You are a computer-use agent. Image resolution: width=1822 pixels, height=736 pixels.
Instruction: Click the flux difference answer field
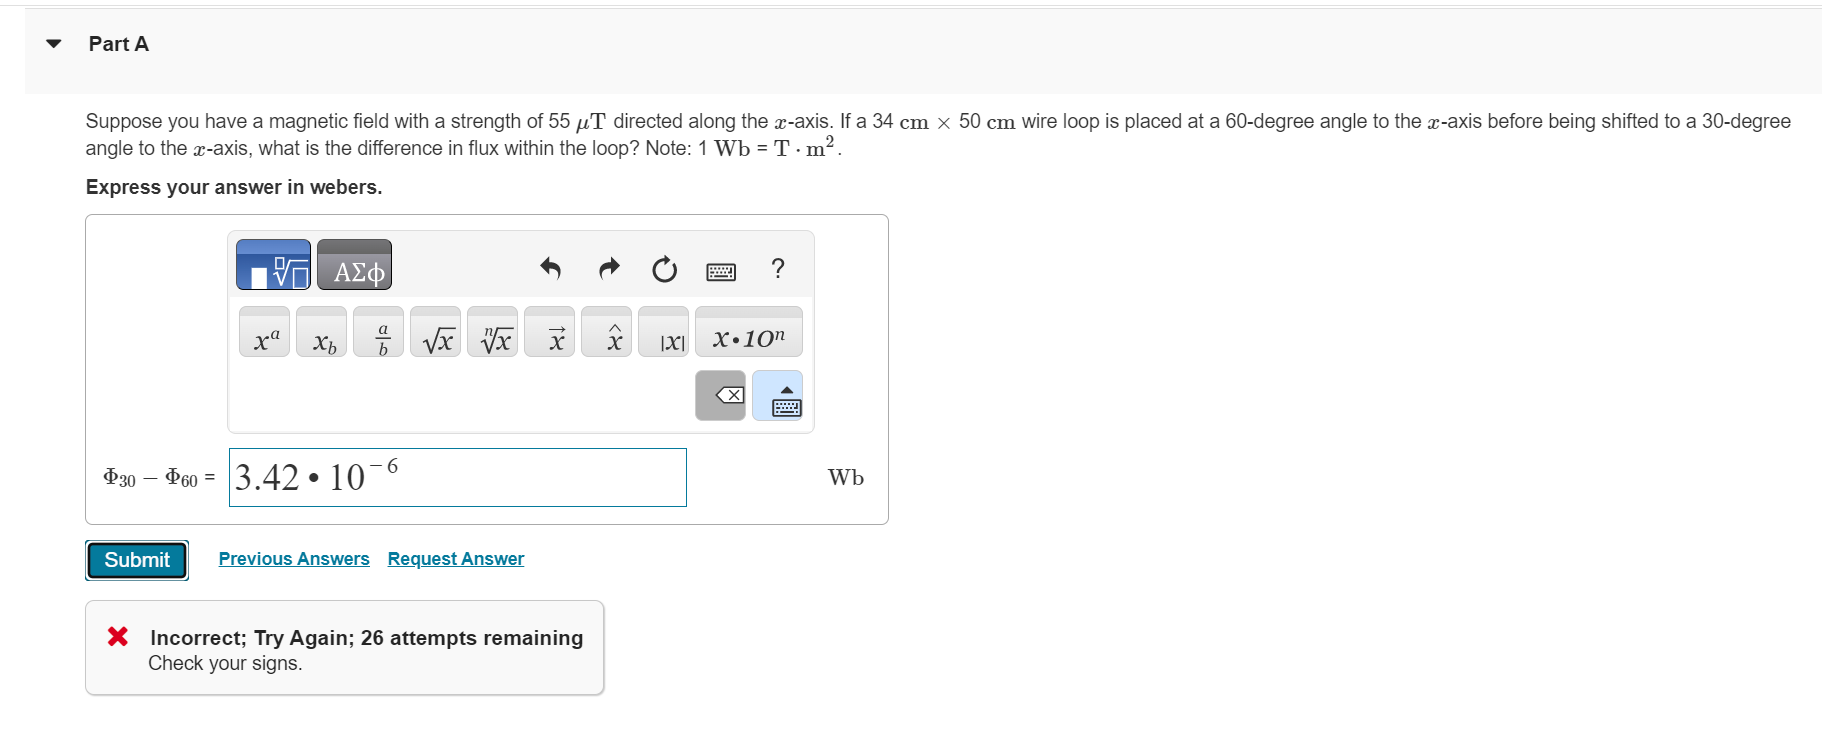458,478
